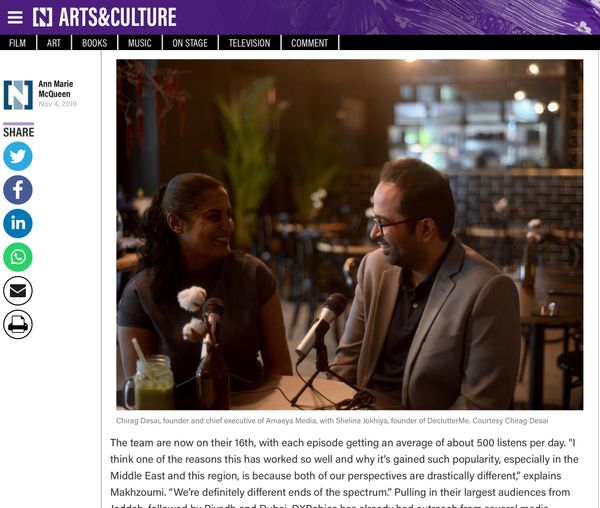The image size is (600, 508).
Task: Share article on Twitter
Action: [18, 156]
